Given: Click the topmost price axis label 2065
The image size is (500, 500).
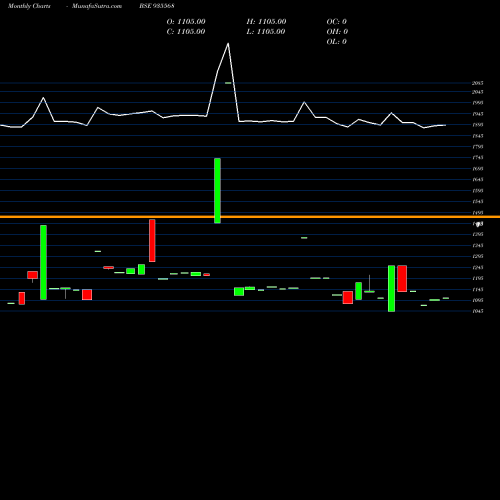Looking at the screenshot, I should 478,83.
